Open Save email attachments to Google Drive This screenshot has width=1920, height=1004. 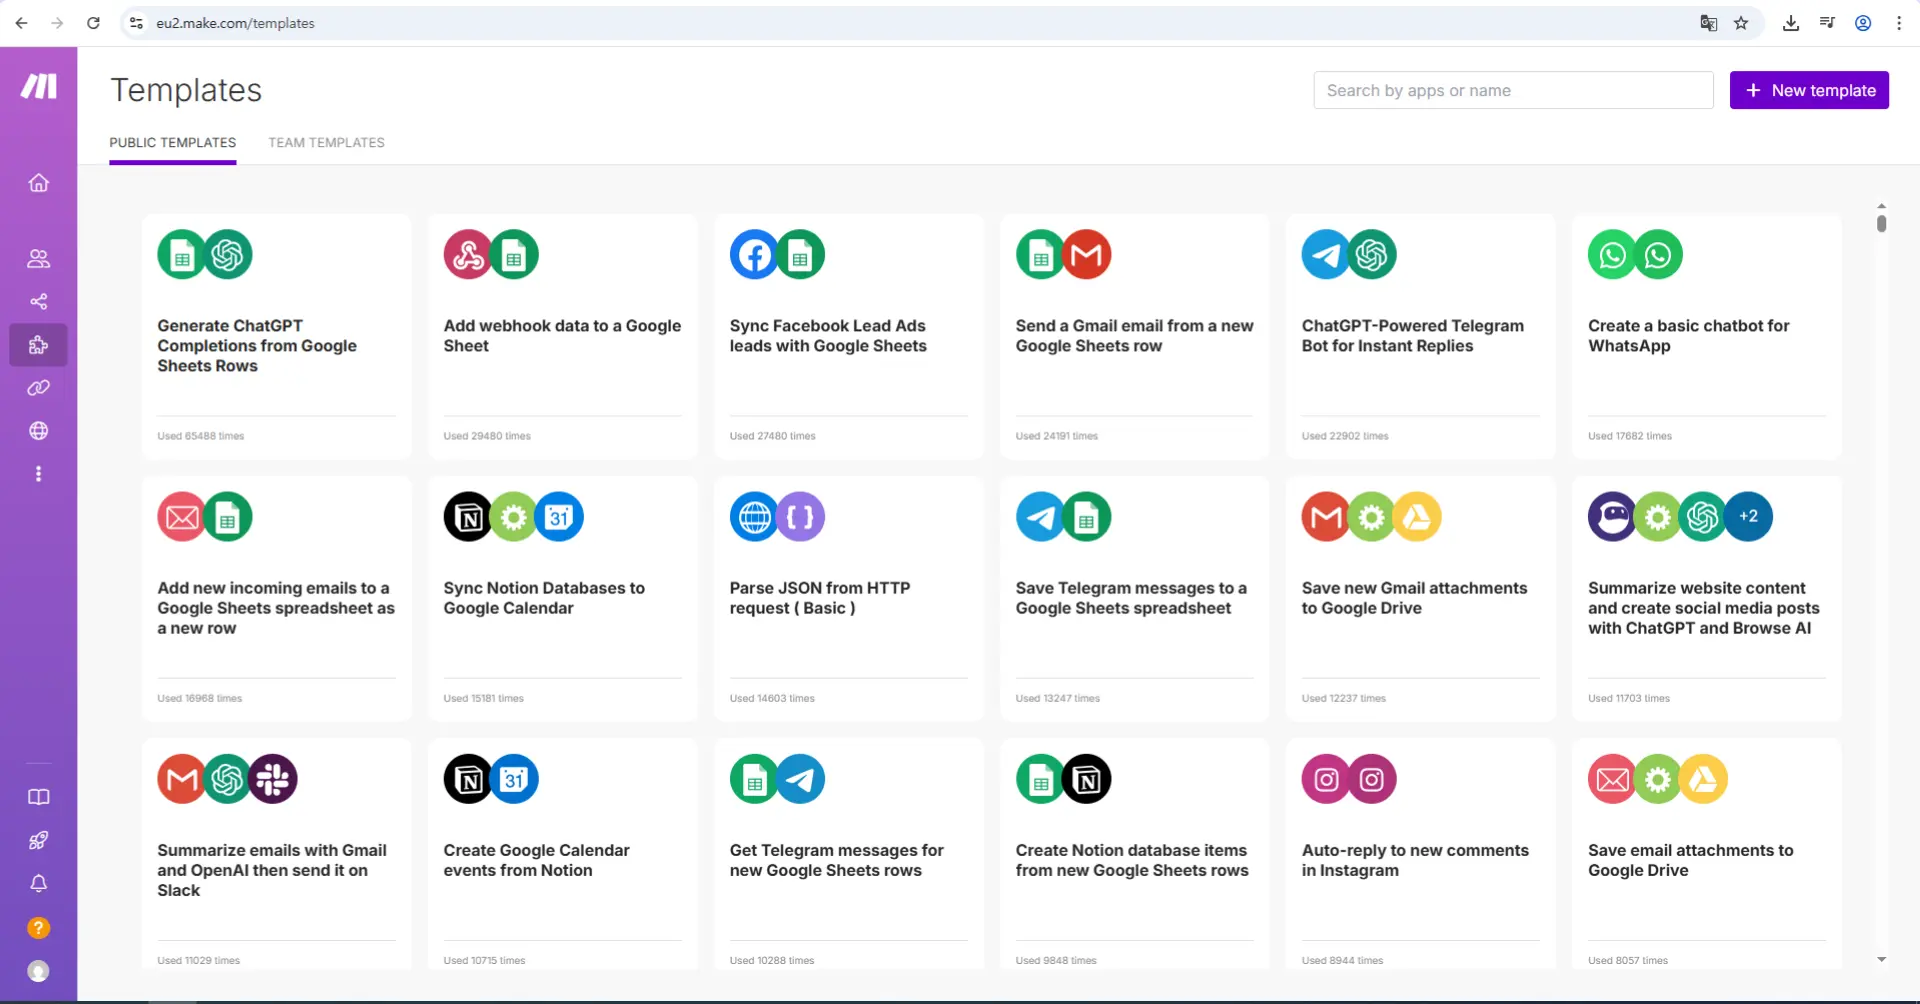click(1707, 854)
